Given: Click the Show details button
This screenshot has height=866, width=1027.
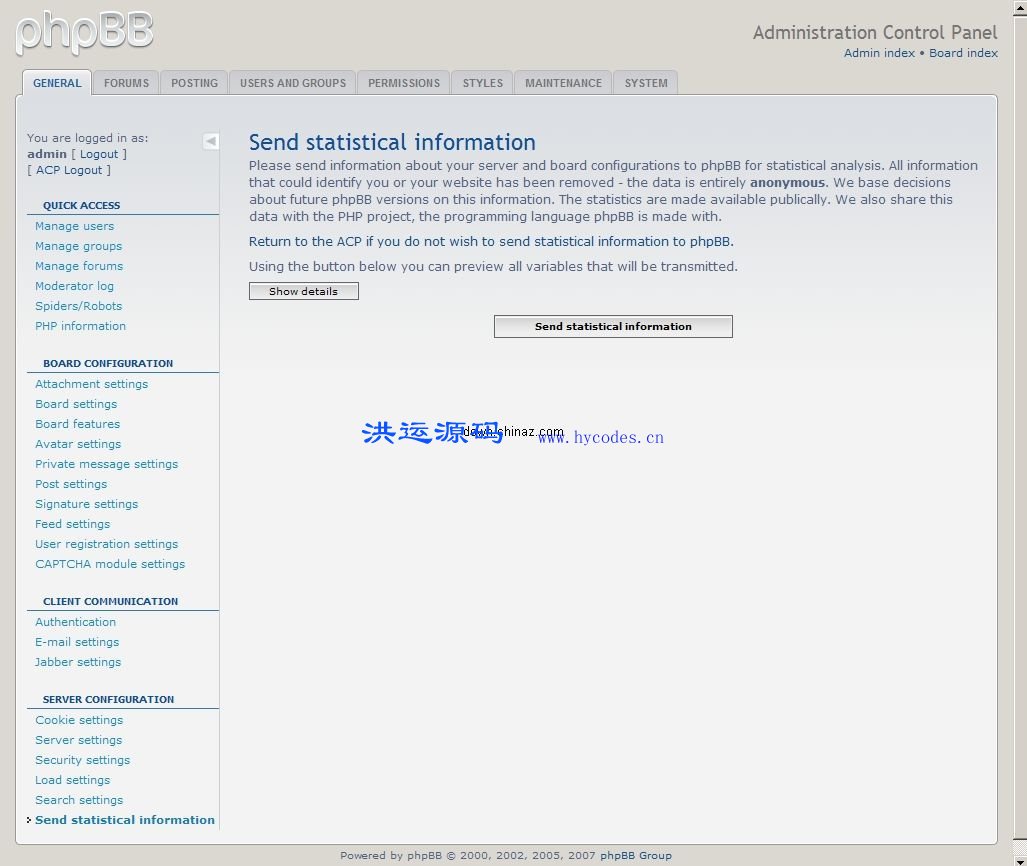Looking at the screenshot, I should (304, 291).
